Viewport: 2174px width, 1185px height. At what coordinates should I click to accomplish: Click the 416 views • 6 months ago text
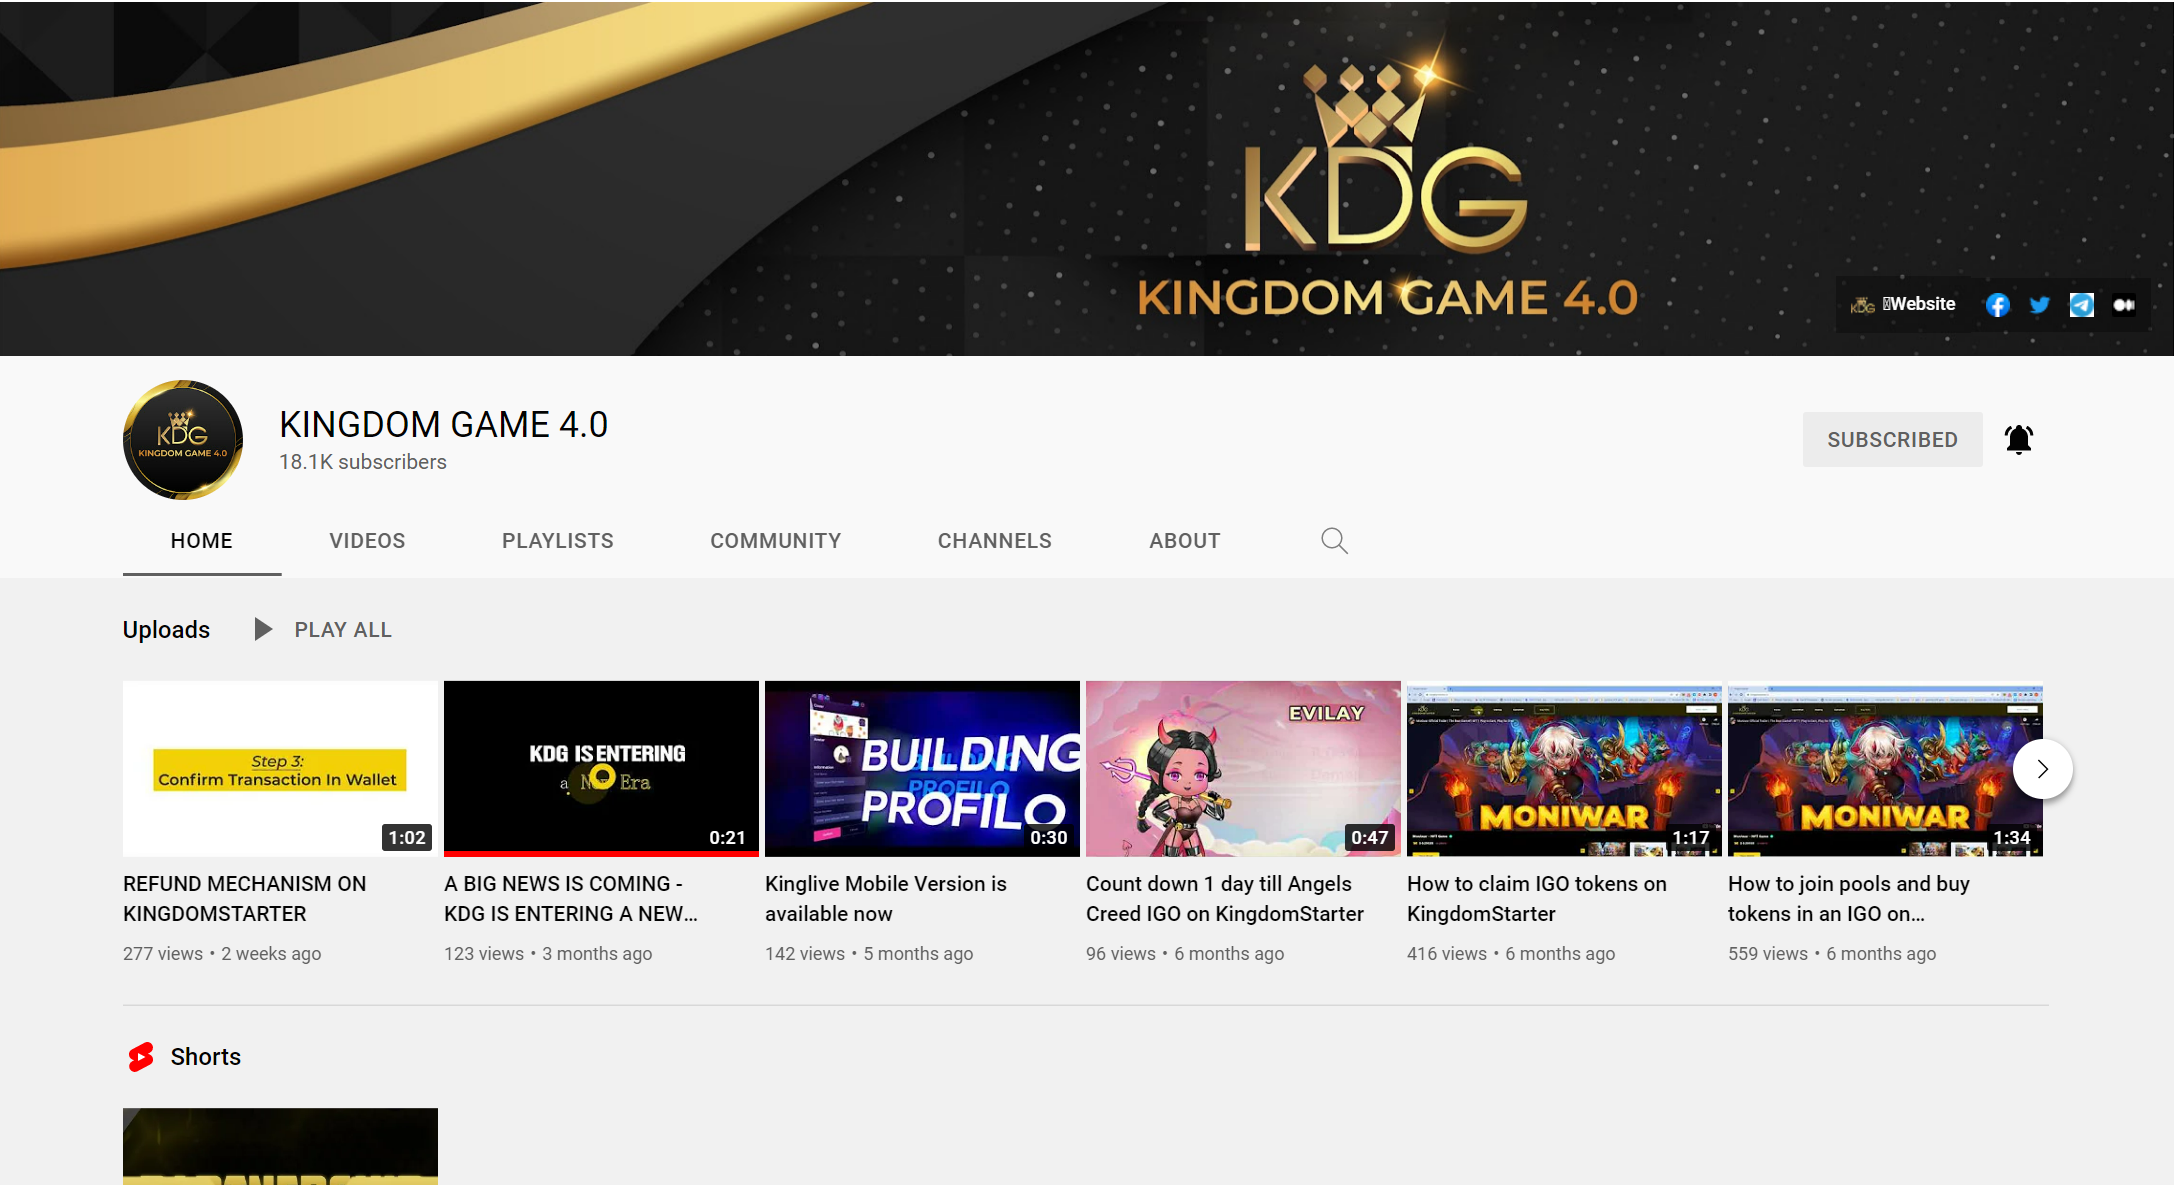tap(1511, 954)
